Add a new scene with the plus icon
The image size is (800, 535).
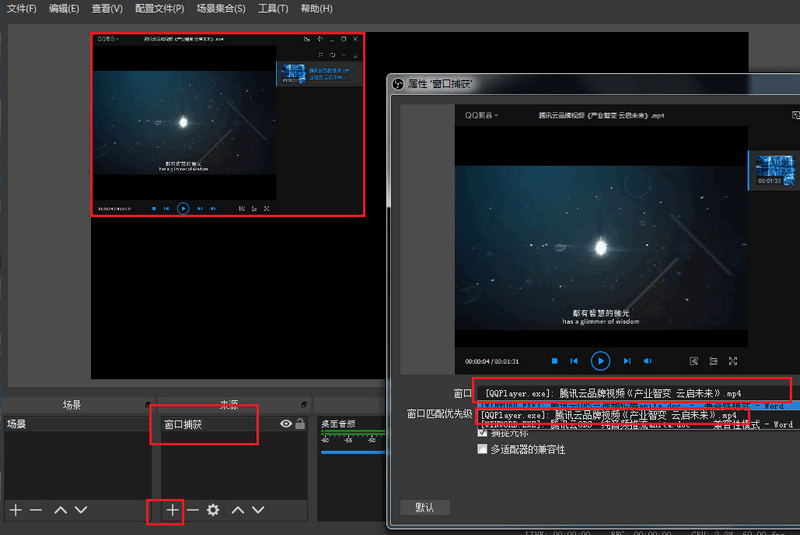pyautogui.click(x=15, y=510)
